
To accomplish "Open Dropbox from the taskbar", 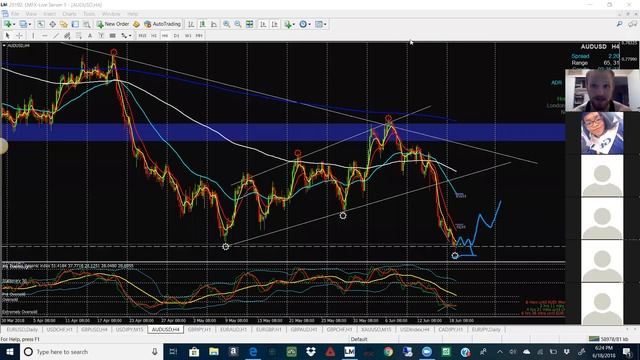I will pyautogui.click(x=311, y=351).
